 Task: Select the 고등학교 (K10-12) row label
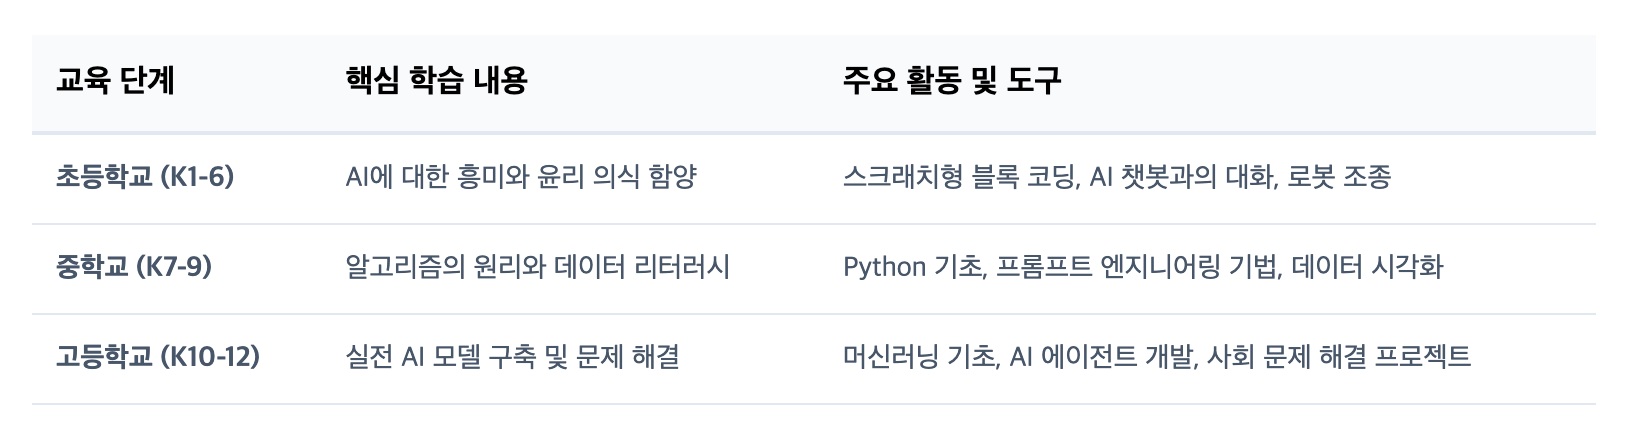click(157, 357)
